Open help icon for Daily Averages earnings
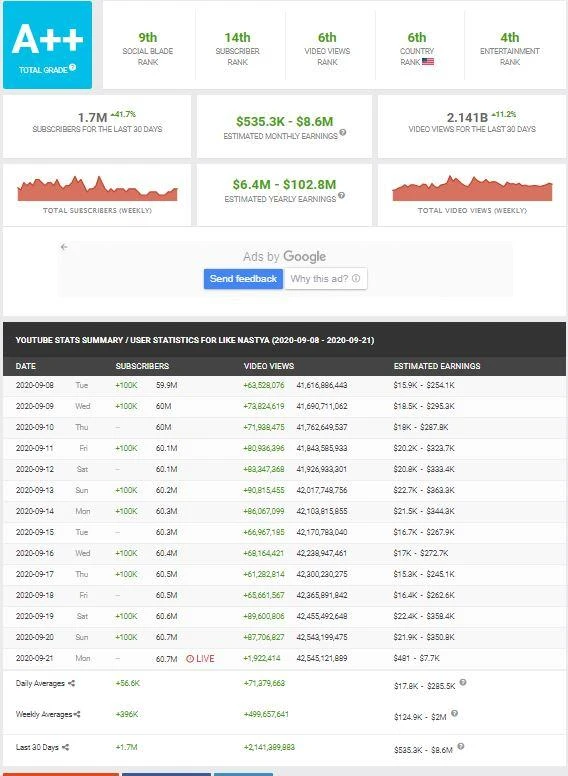568x776 pixels. (463, 682)
